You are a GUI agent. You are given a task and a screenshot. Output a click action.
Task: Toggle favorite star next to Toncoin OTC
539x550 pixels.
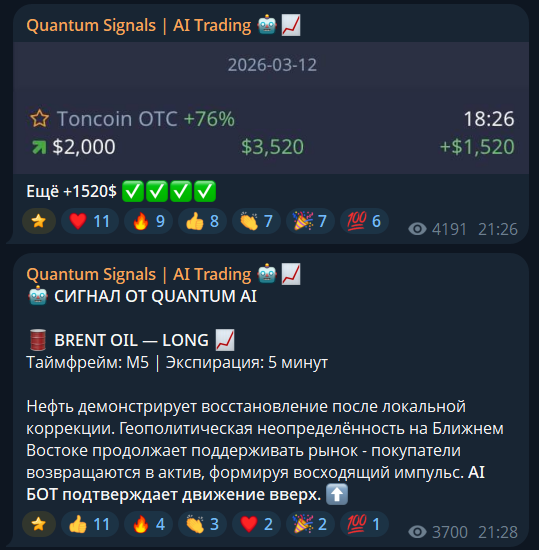pos(39,119)
